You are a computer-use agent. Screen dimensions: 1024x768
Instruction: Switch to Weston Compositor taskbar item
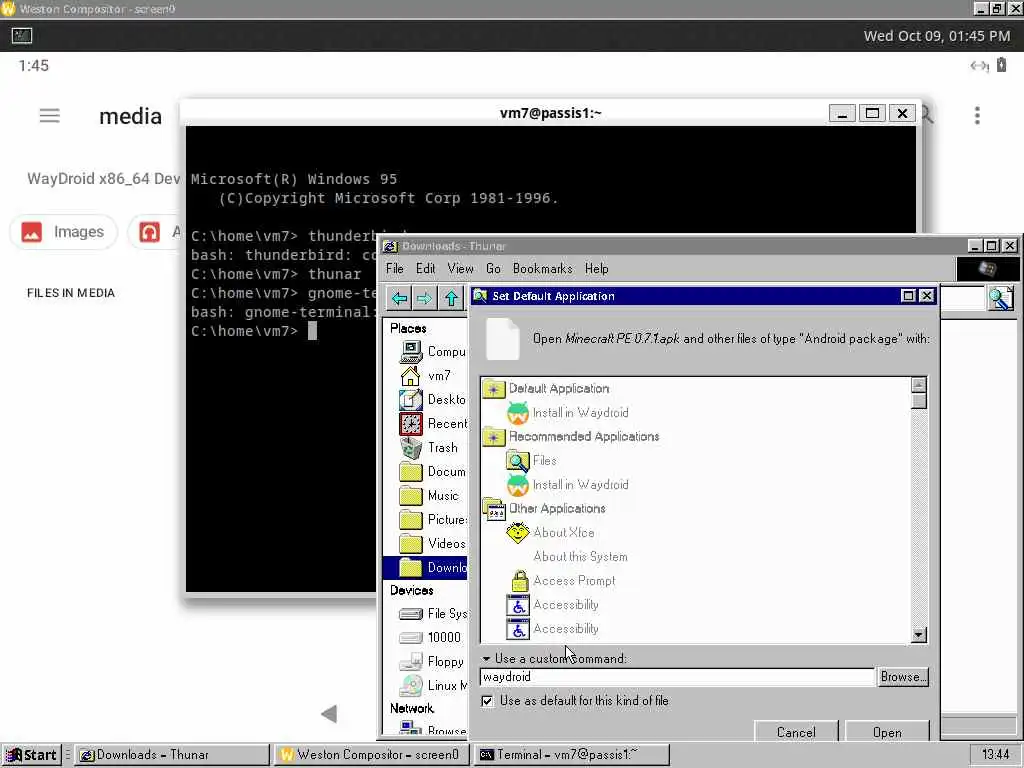point(370,755)
